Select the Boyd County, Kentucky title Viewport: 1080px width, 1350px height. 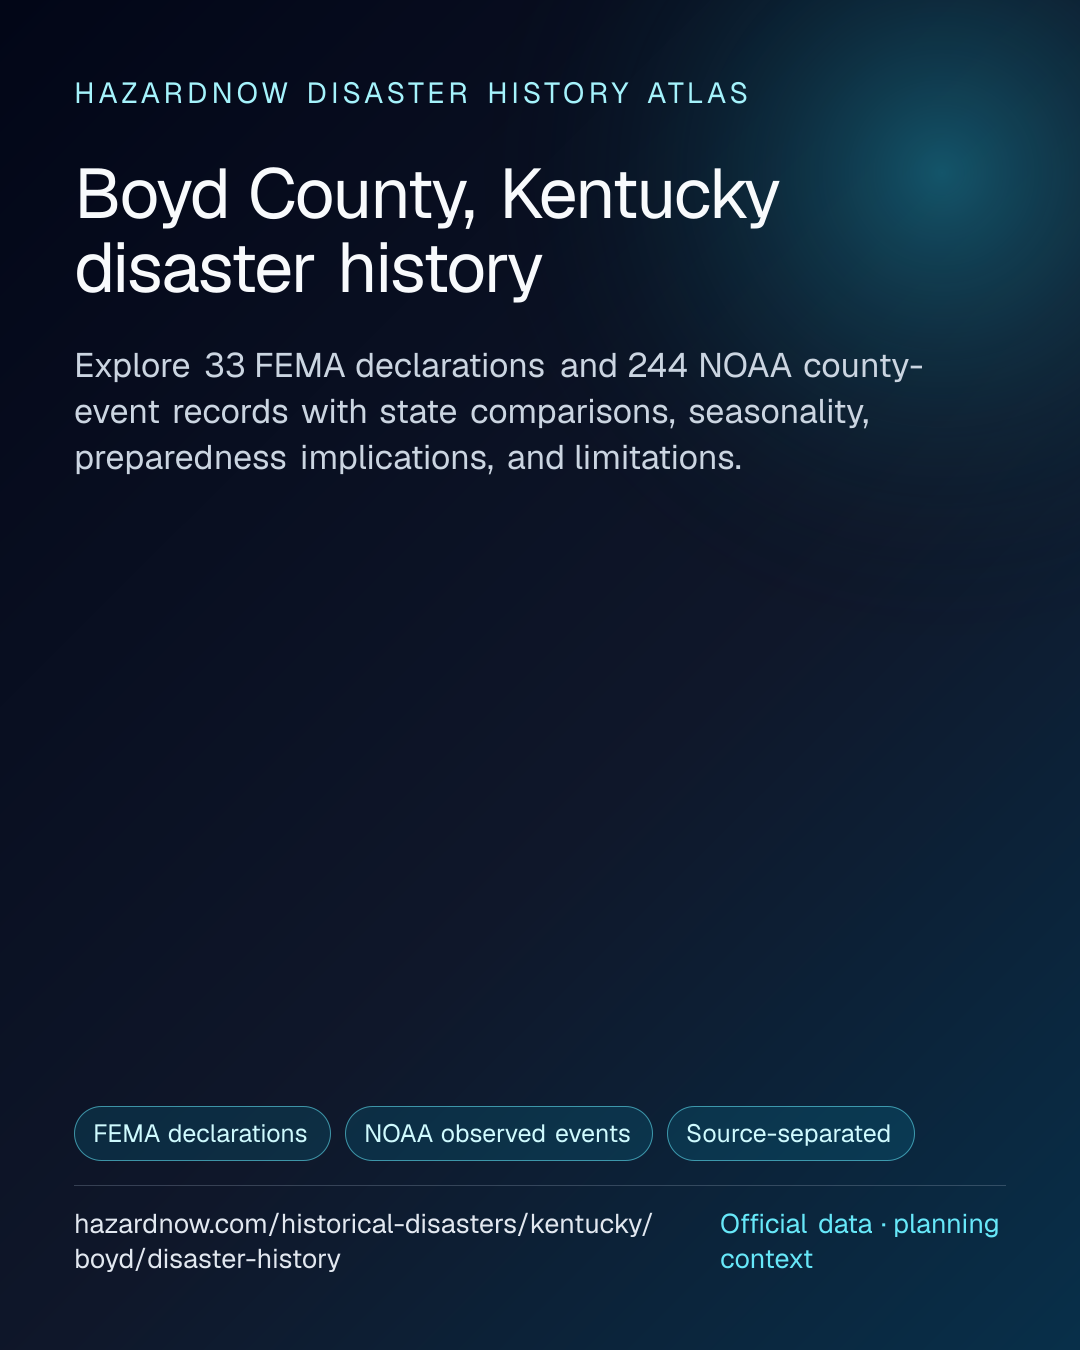(427, 231)
